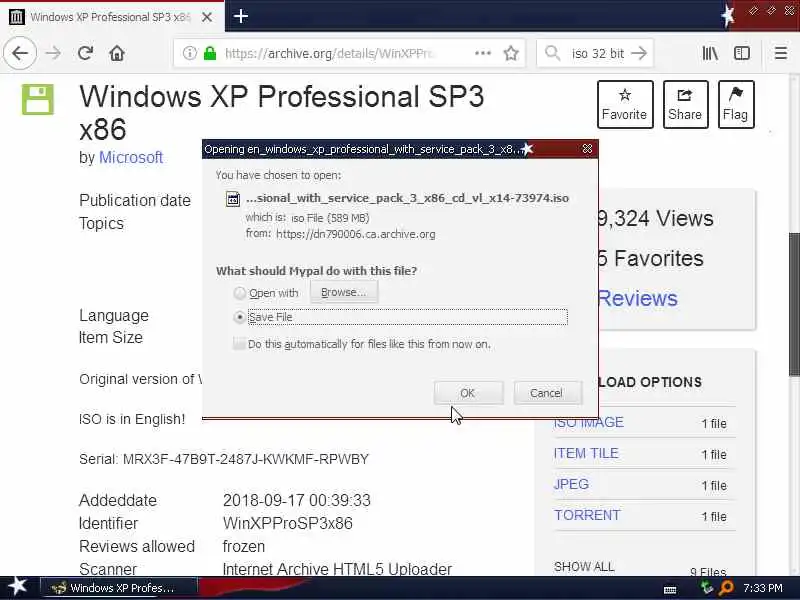Cancel the file download dialog
800x600 pixels.
(546, 393)
